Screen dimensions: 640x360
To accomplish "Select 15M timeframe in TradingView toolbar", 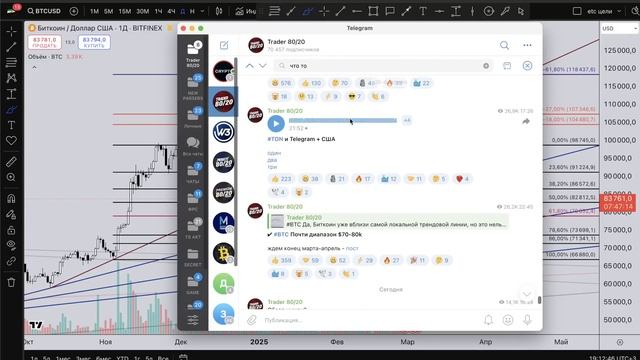I will coord(124,11).
